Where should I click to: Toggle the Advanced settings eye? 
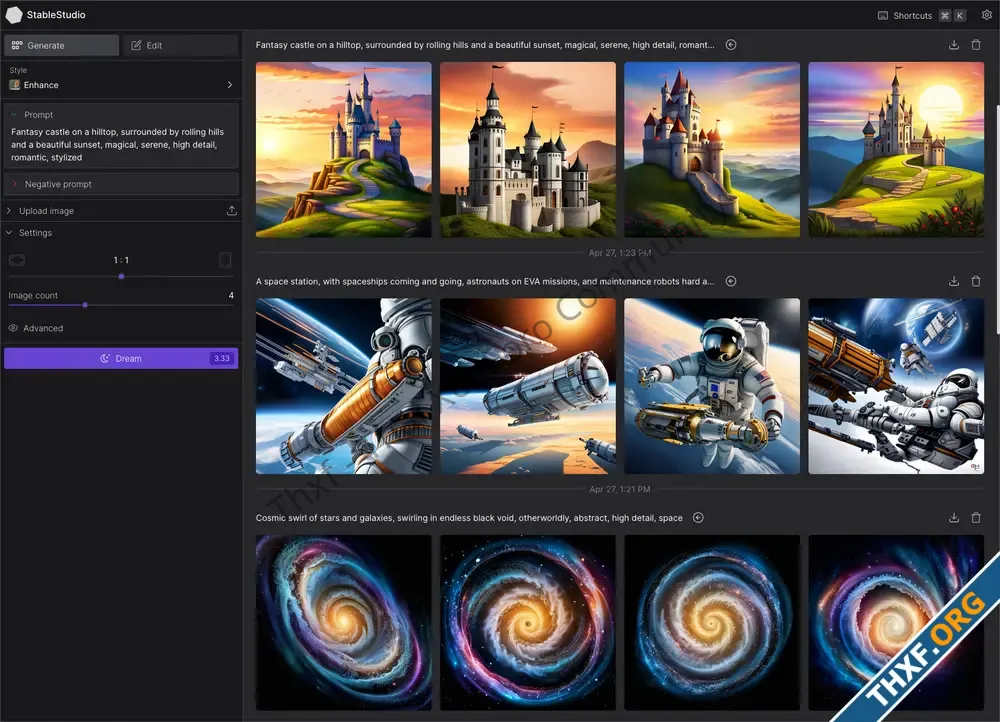[x=13, y=328]
